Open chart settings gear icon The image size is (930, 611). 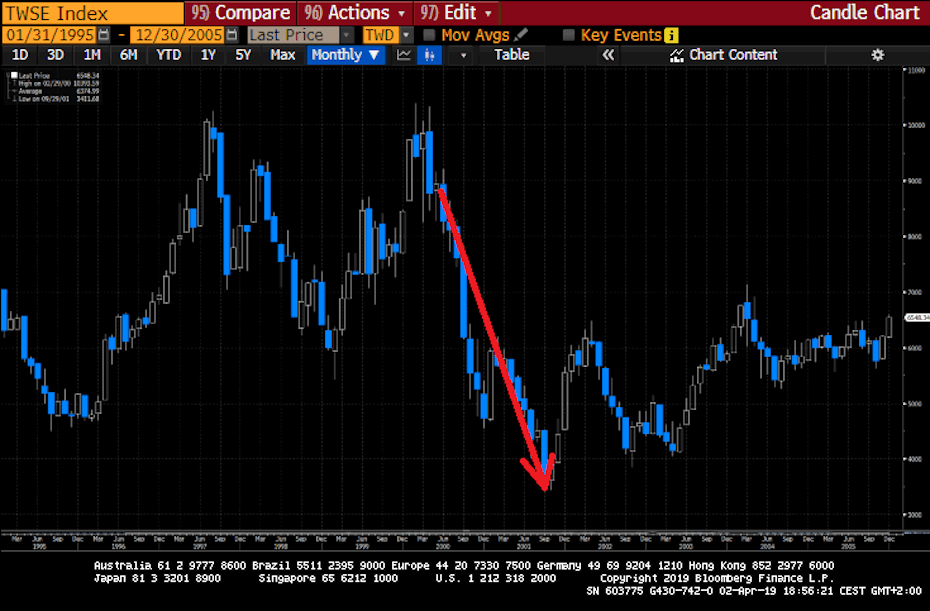coord(878,55)
